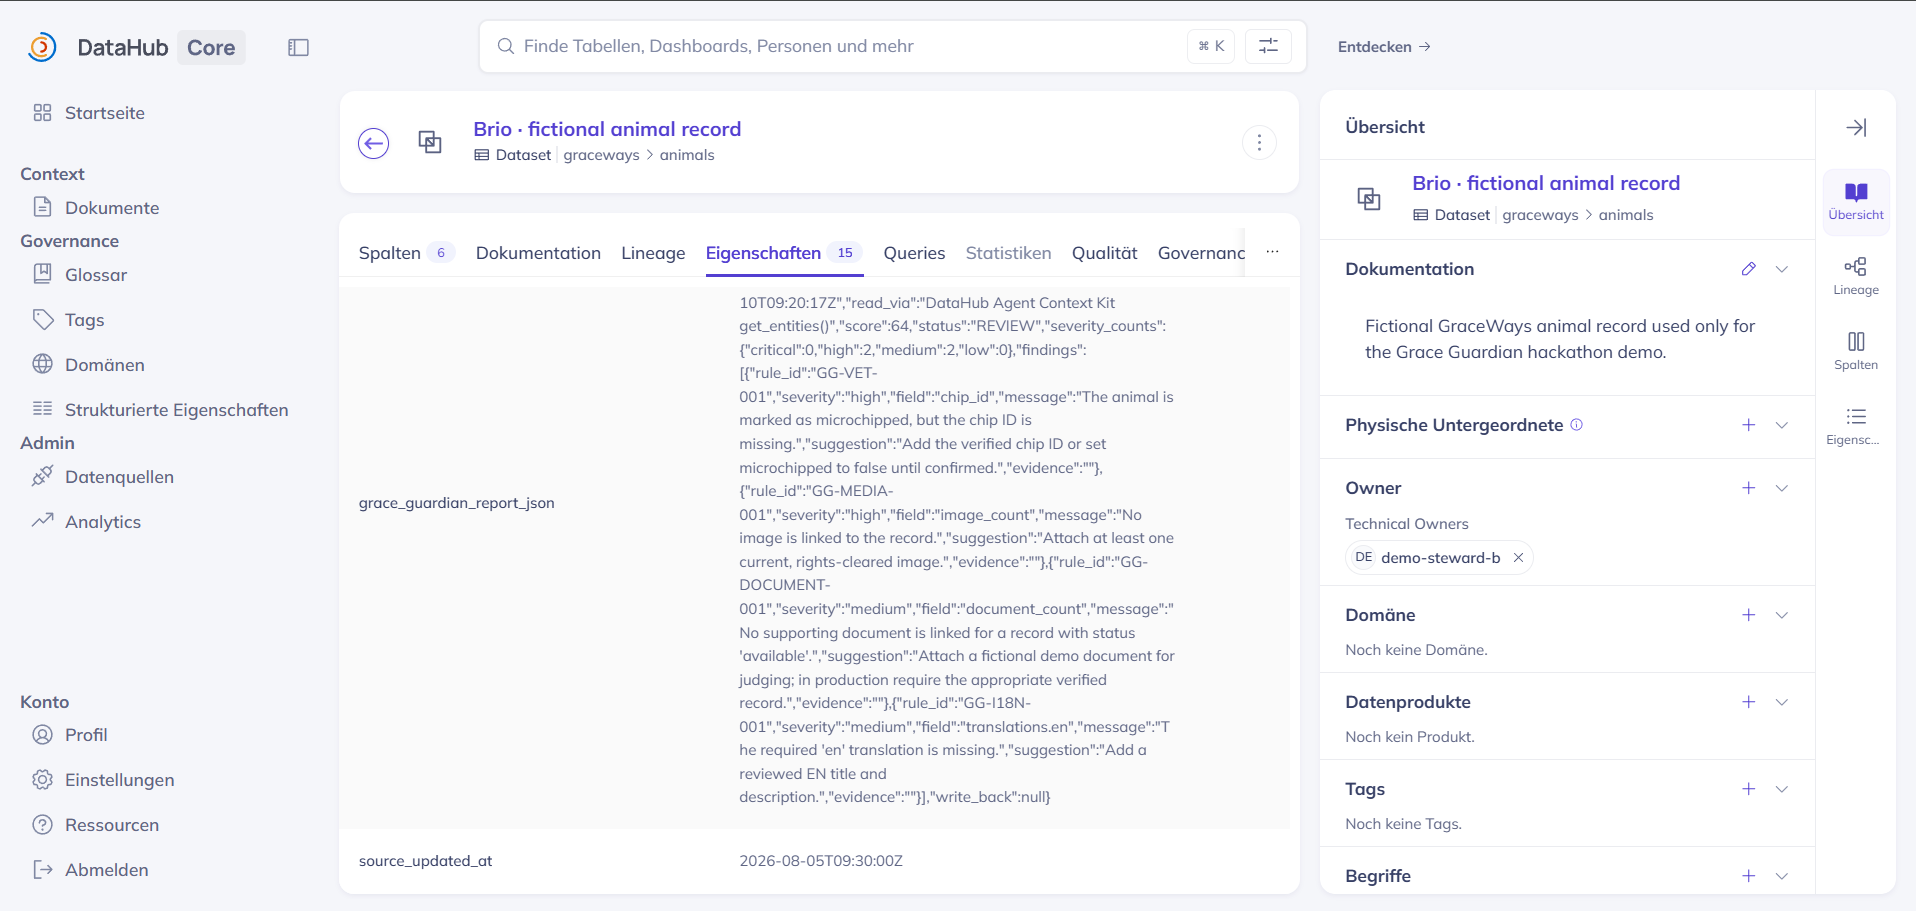This screenshot has height=911, width=1916.
Task: Remove the demo-steward-b owner
Action: pyautogui.click(x=1518, y=558)
